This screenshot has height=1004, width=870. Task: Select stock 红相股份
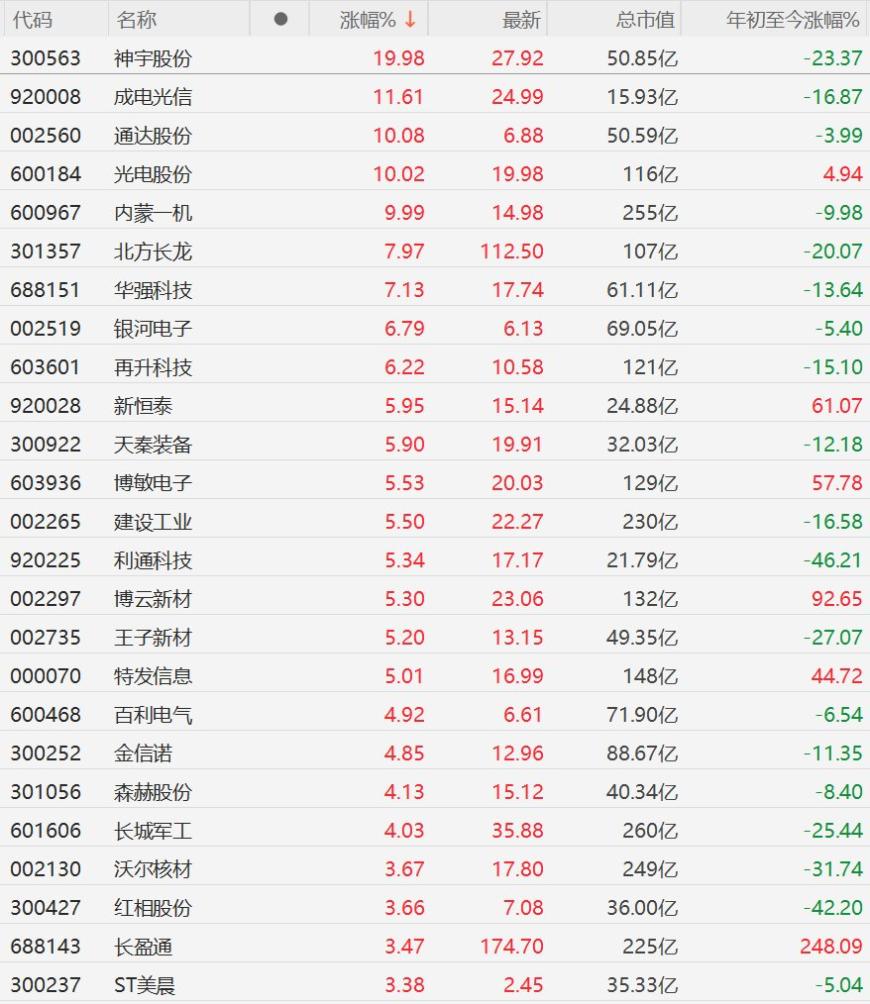pyautogui.click(x=153, y=908)
